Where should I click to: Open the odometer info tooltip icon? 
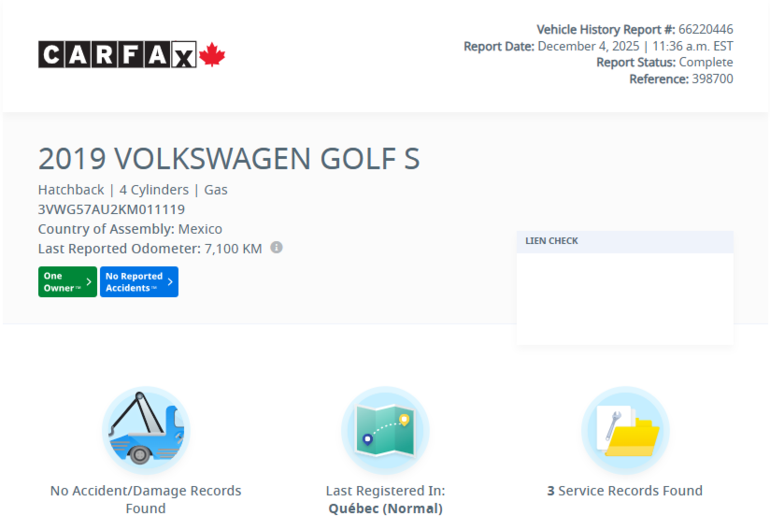pyautogui.click(x=277, y=247)
